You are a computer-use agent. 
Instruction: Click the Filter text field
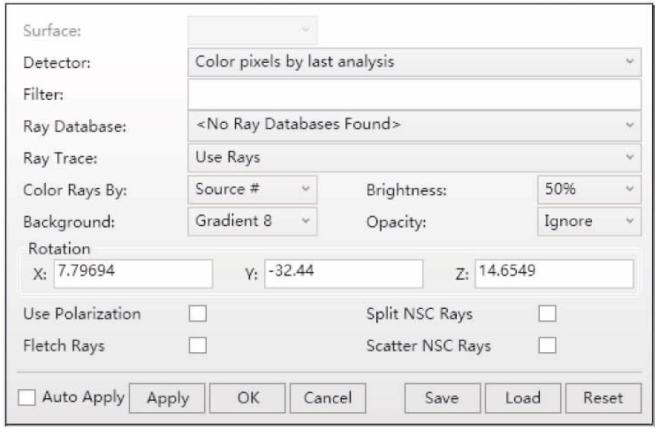[x=413, y=93]
